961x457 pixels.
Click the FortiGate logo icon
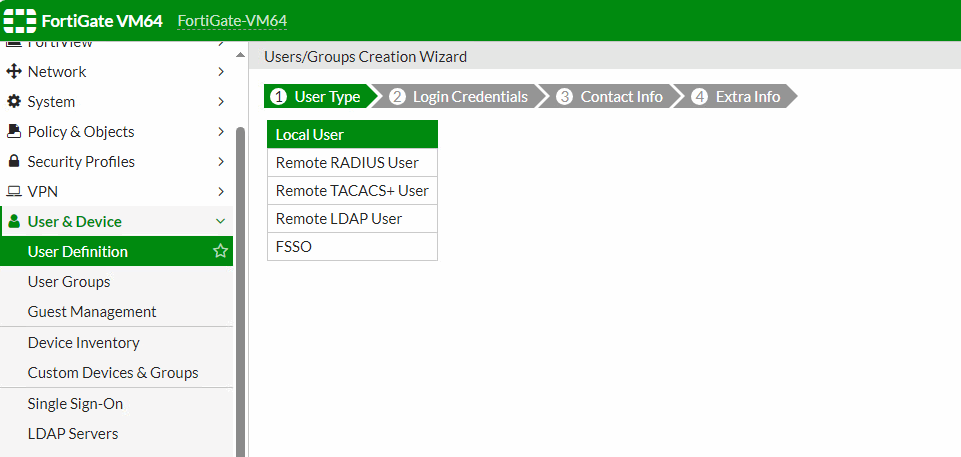(x=20, y=21)
